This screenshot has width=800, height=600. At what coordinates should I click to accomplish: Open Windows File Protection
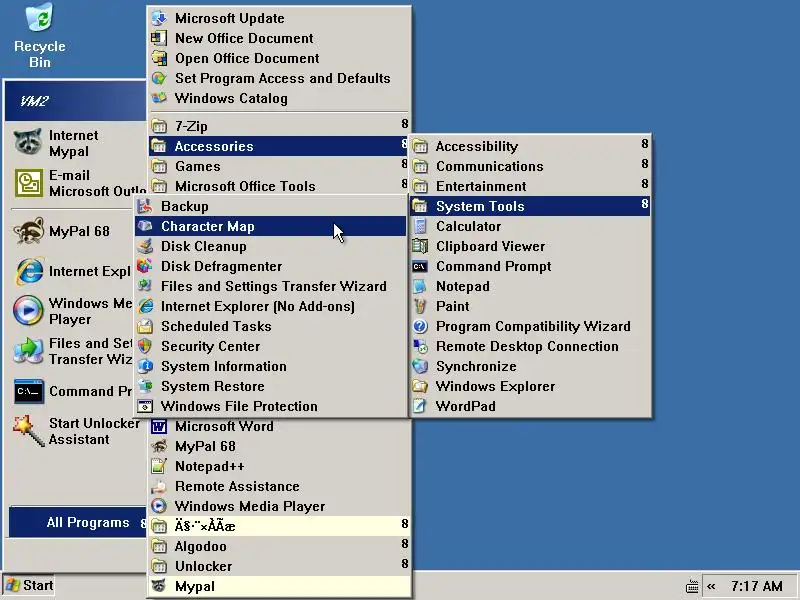270,406
